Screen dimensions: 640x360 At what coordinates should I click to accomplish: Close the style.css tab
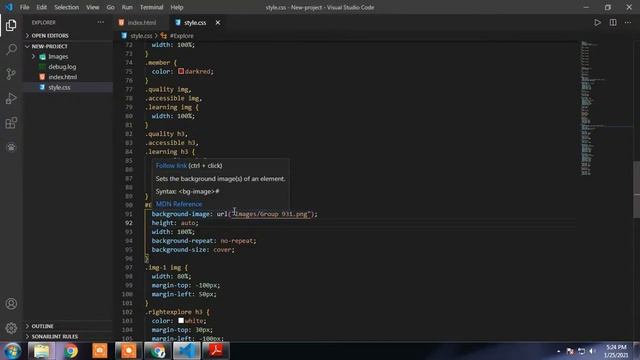click(218, 23)
